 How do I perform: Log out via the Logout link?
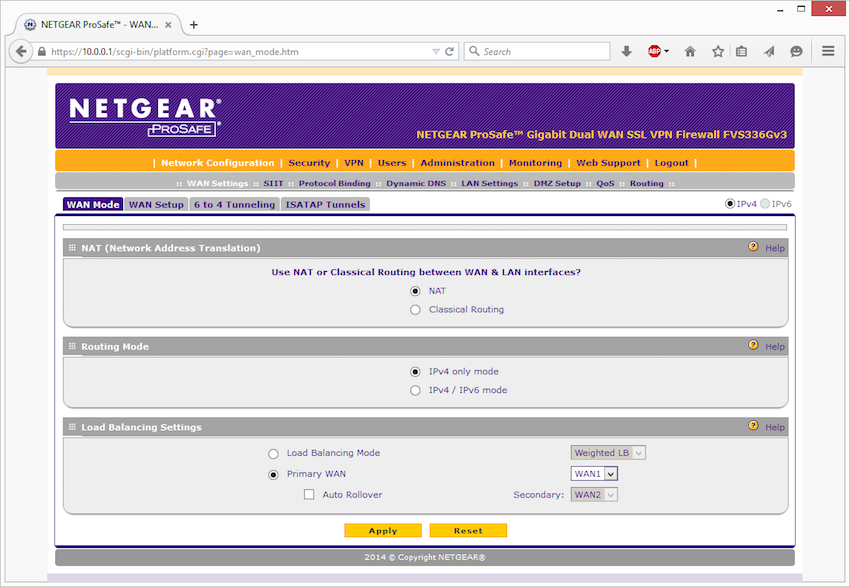pyautogui.click(x=672, y=163)
